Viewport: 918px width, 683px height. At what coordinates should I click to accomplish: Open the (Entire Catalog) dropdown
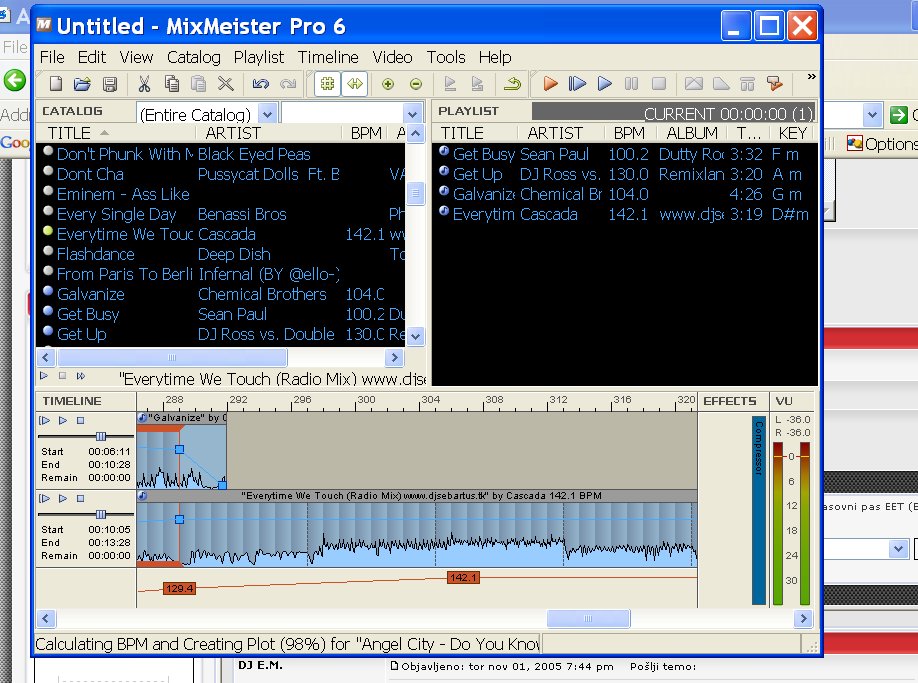(267, 114)
